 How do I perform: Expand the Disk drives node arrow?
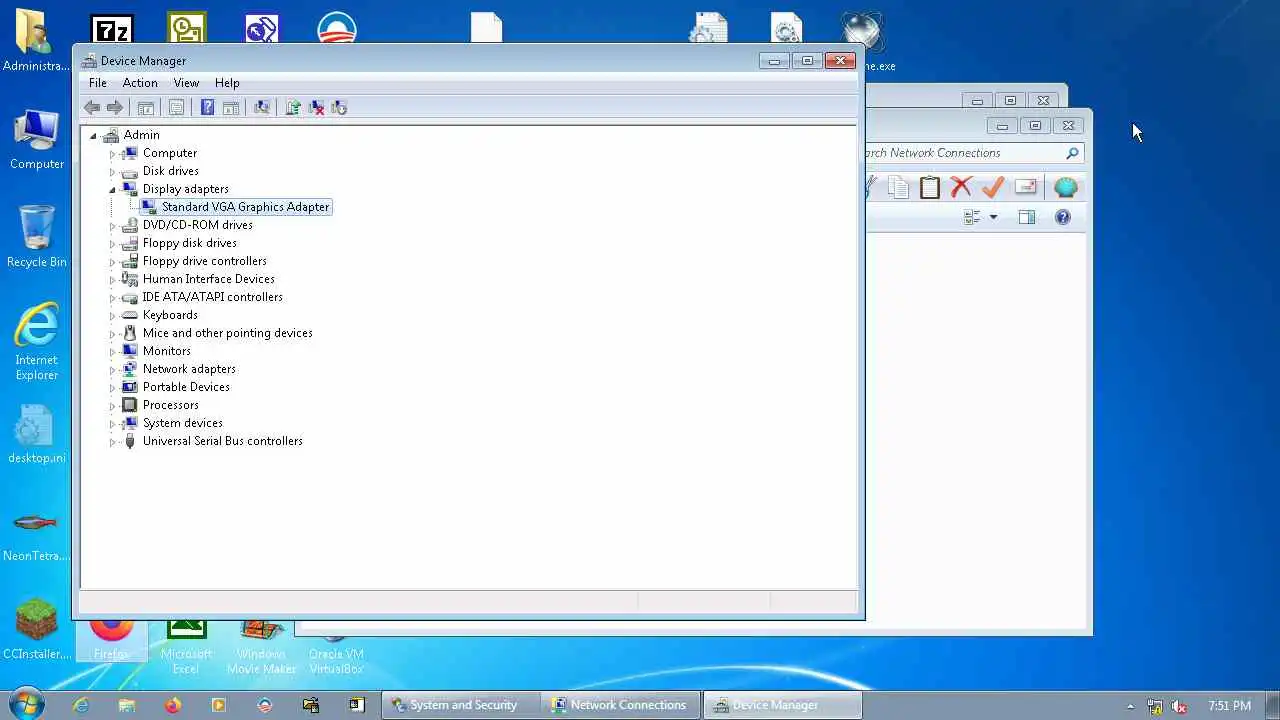click(x=112, y=171)
